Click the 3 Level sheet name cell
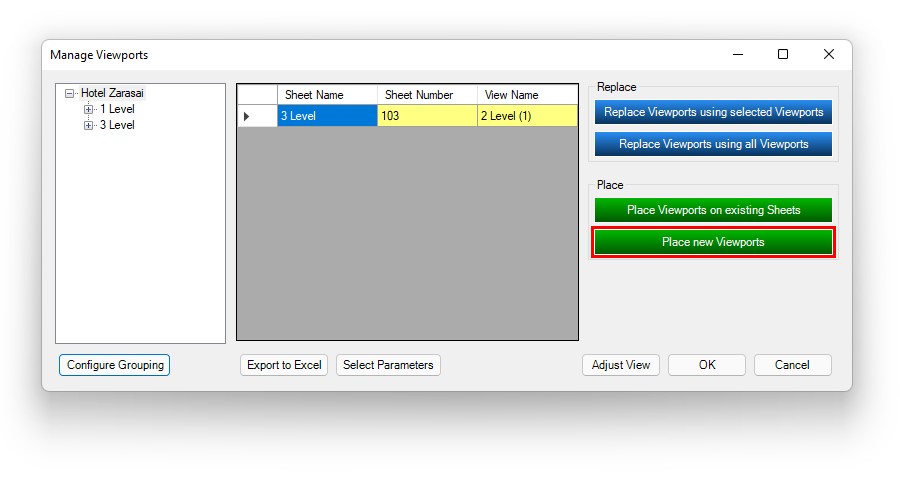 (x=327, y=116)
